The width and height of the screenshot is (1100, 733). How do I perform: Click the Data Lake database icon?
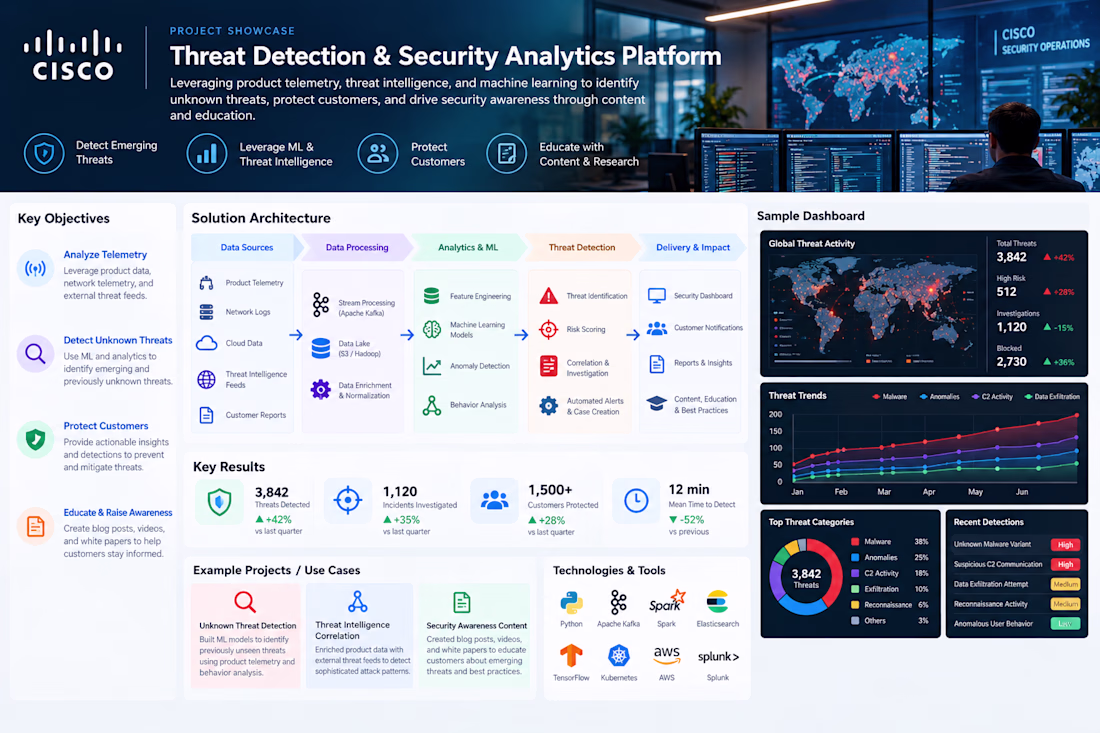(321, 349)
